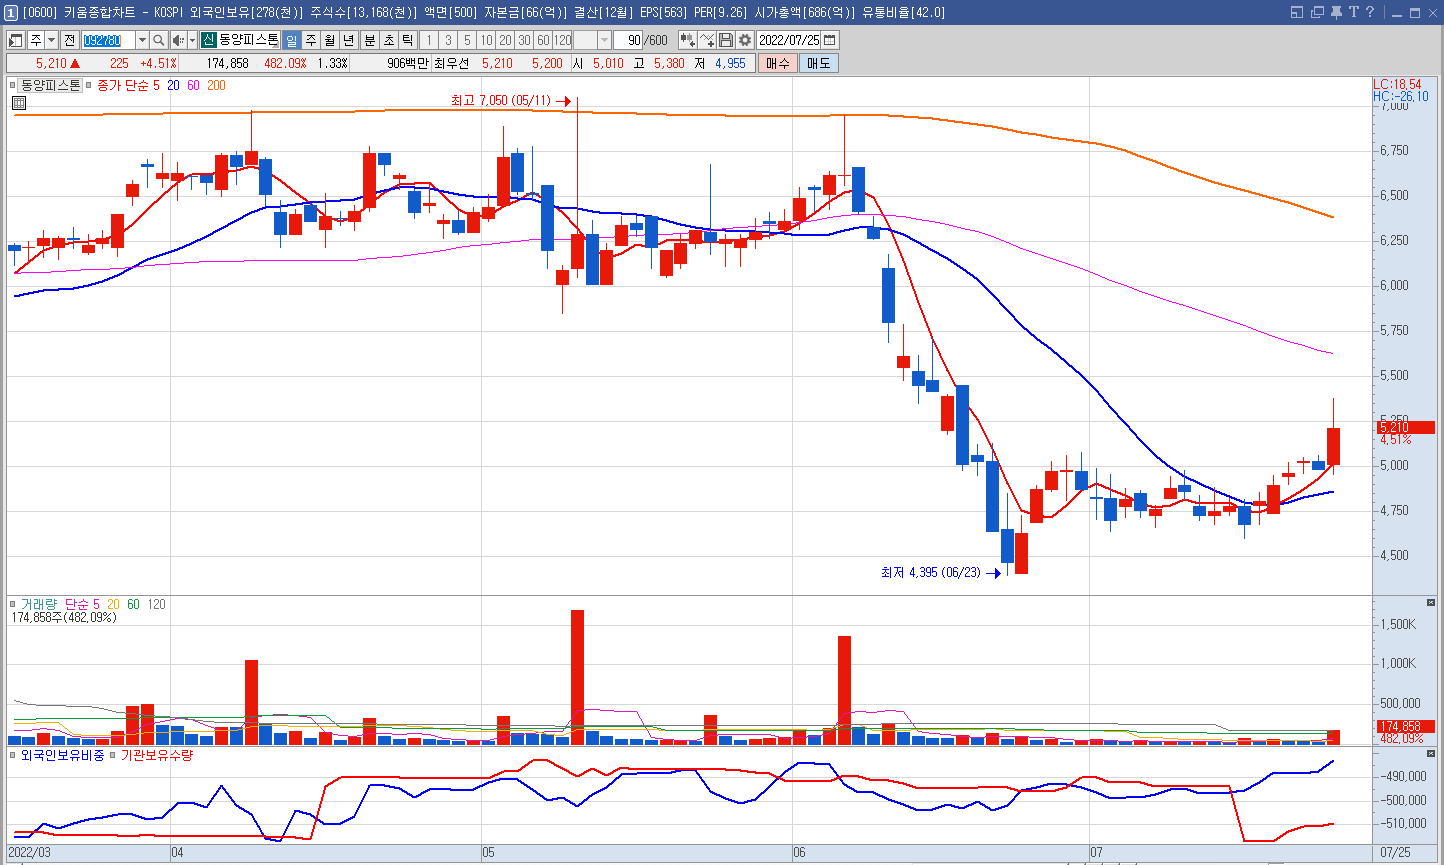Click the green 신 badge icon
This screenshot has width=1444, height=865.
[208, 40]
